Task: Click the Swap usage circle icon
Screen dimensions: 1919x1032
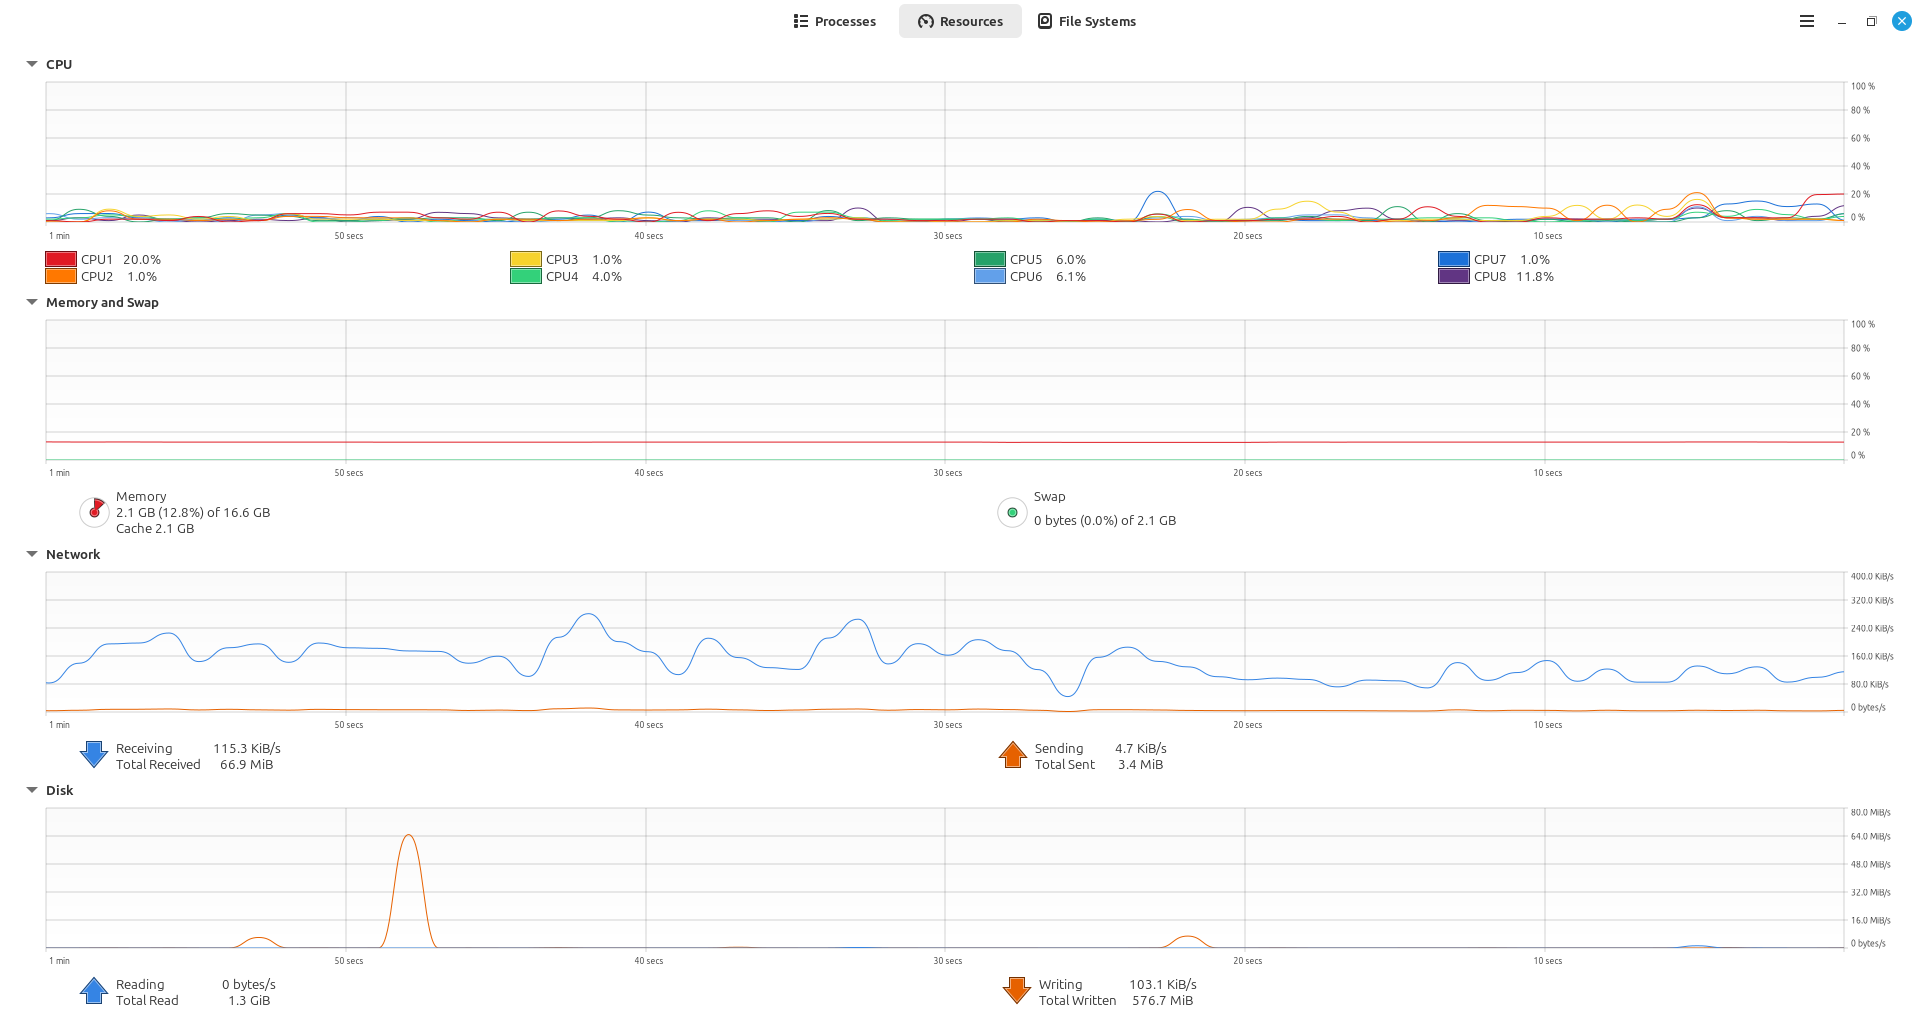Action: pyautogui.click(x=1012, y=512)
